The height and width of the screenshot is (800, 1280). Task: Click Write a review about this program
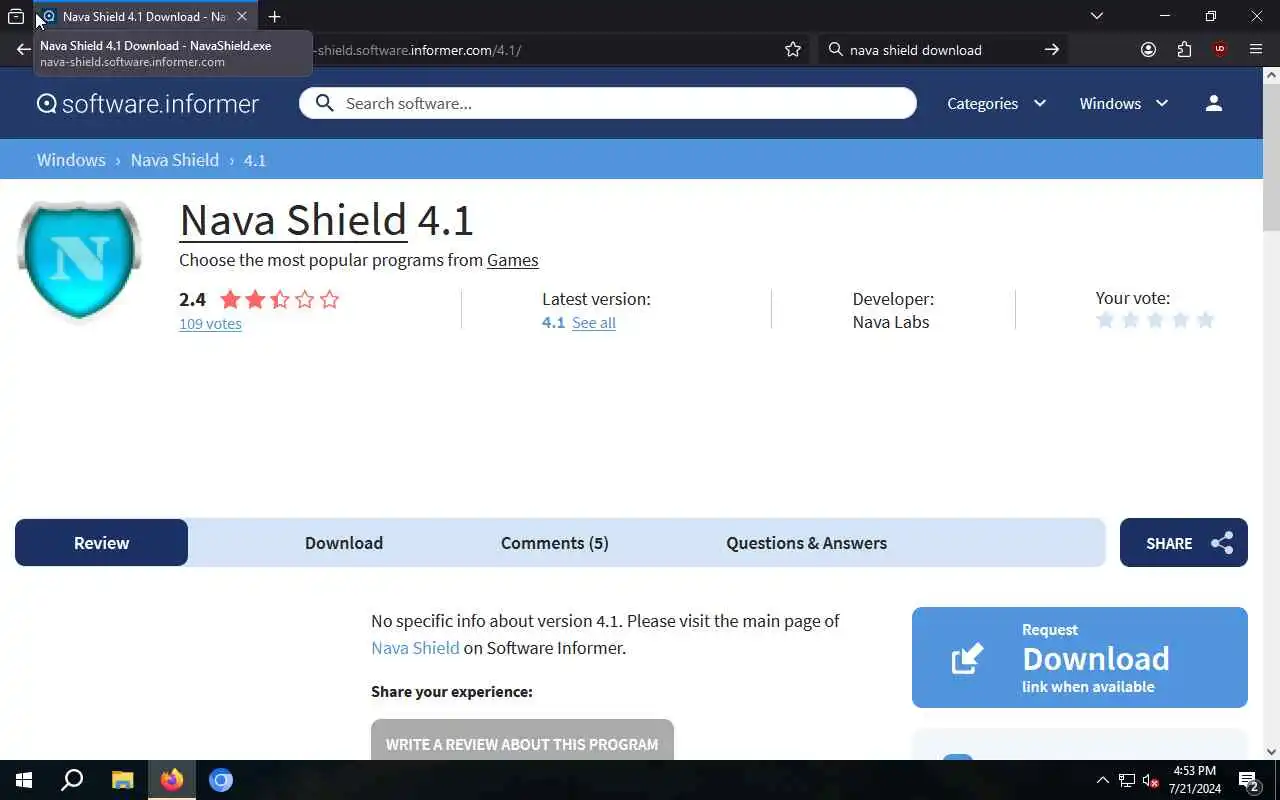[x=522, y=740]
